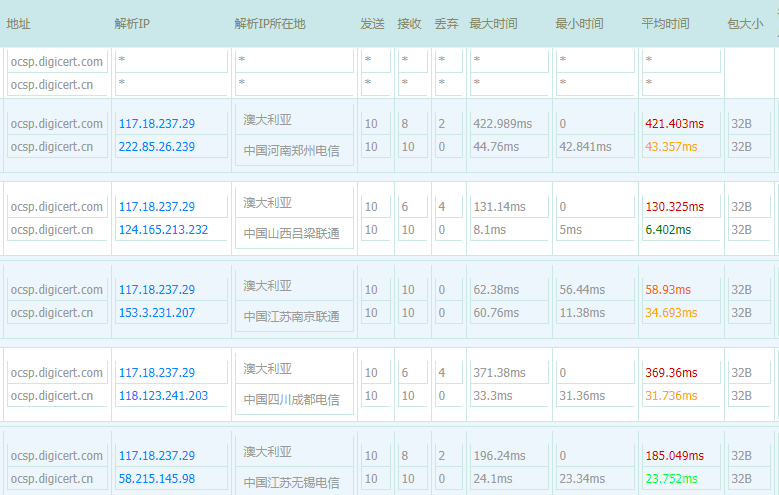The width and height of the screenshot is (779, 495).
Task: Click the 153.3.231.207 IP address
Action: tap(157, 313)
